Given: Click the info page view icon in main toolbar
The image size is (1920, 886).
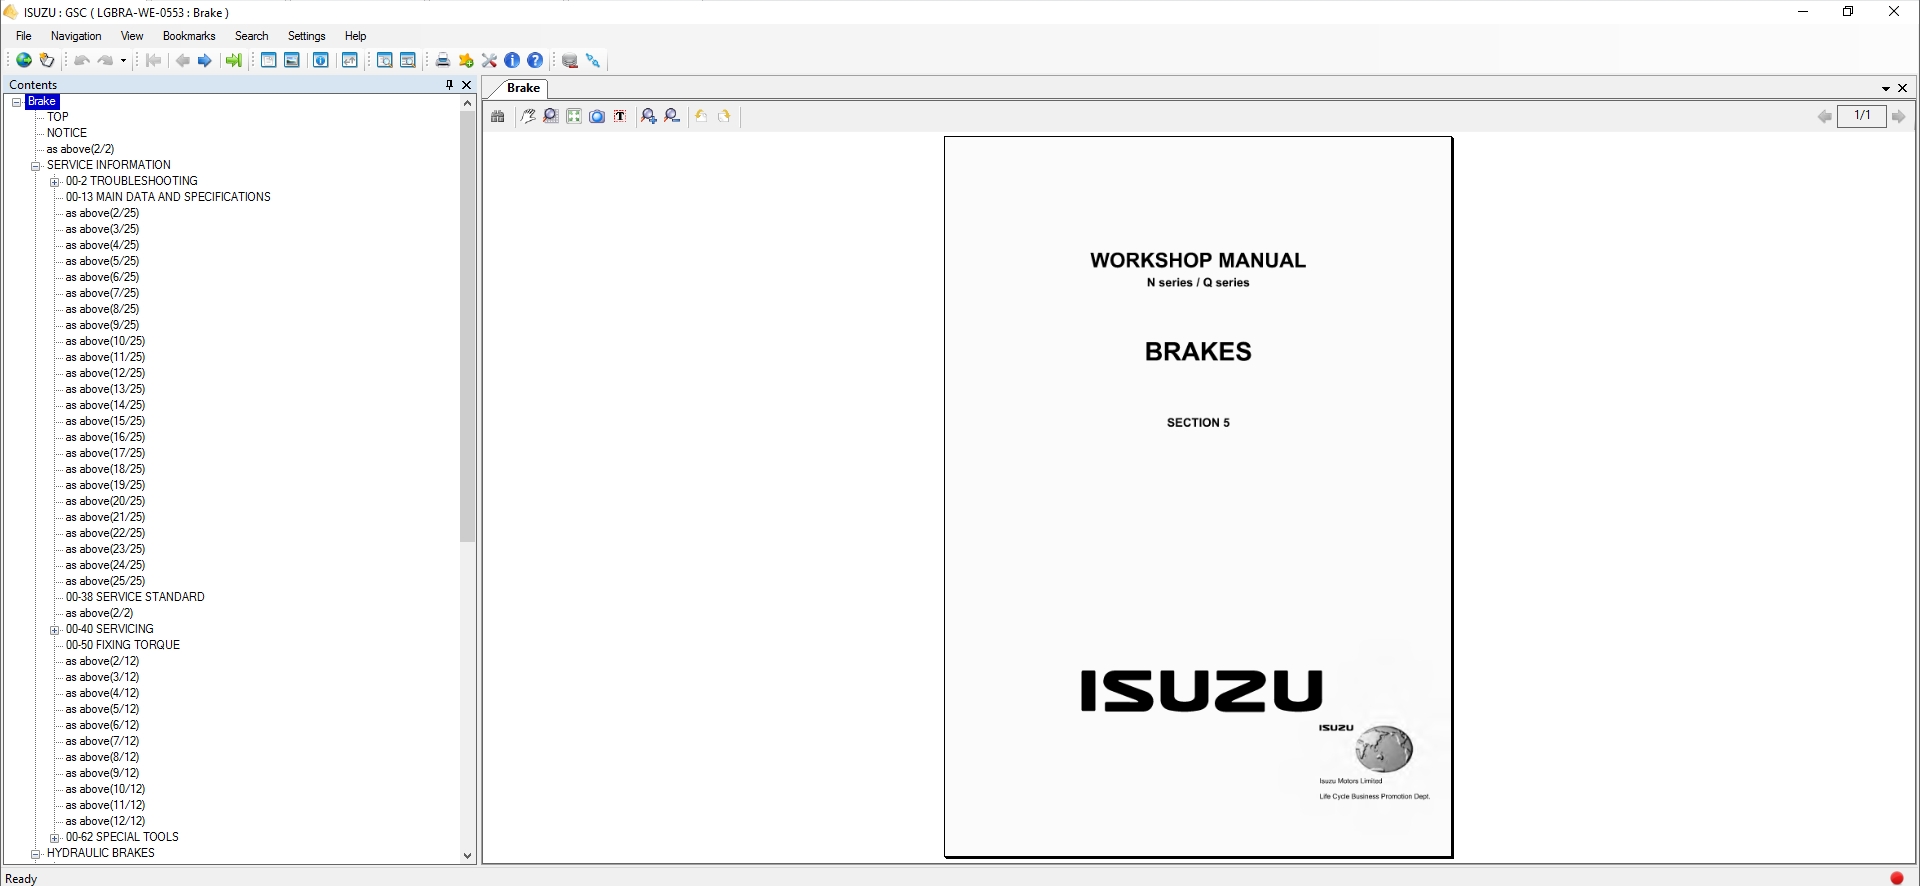Looking at the screenshot, I should (321, 61).
